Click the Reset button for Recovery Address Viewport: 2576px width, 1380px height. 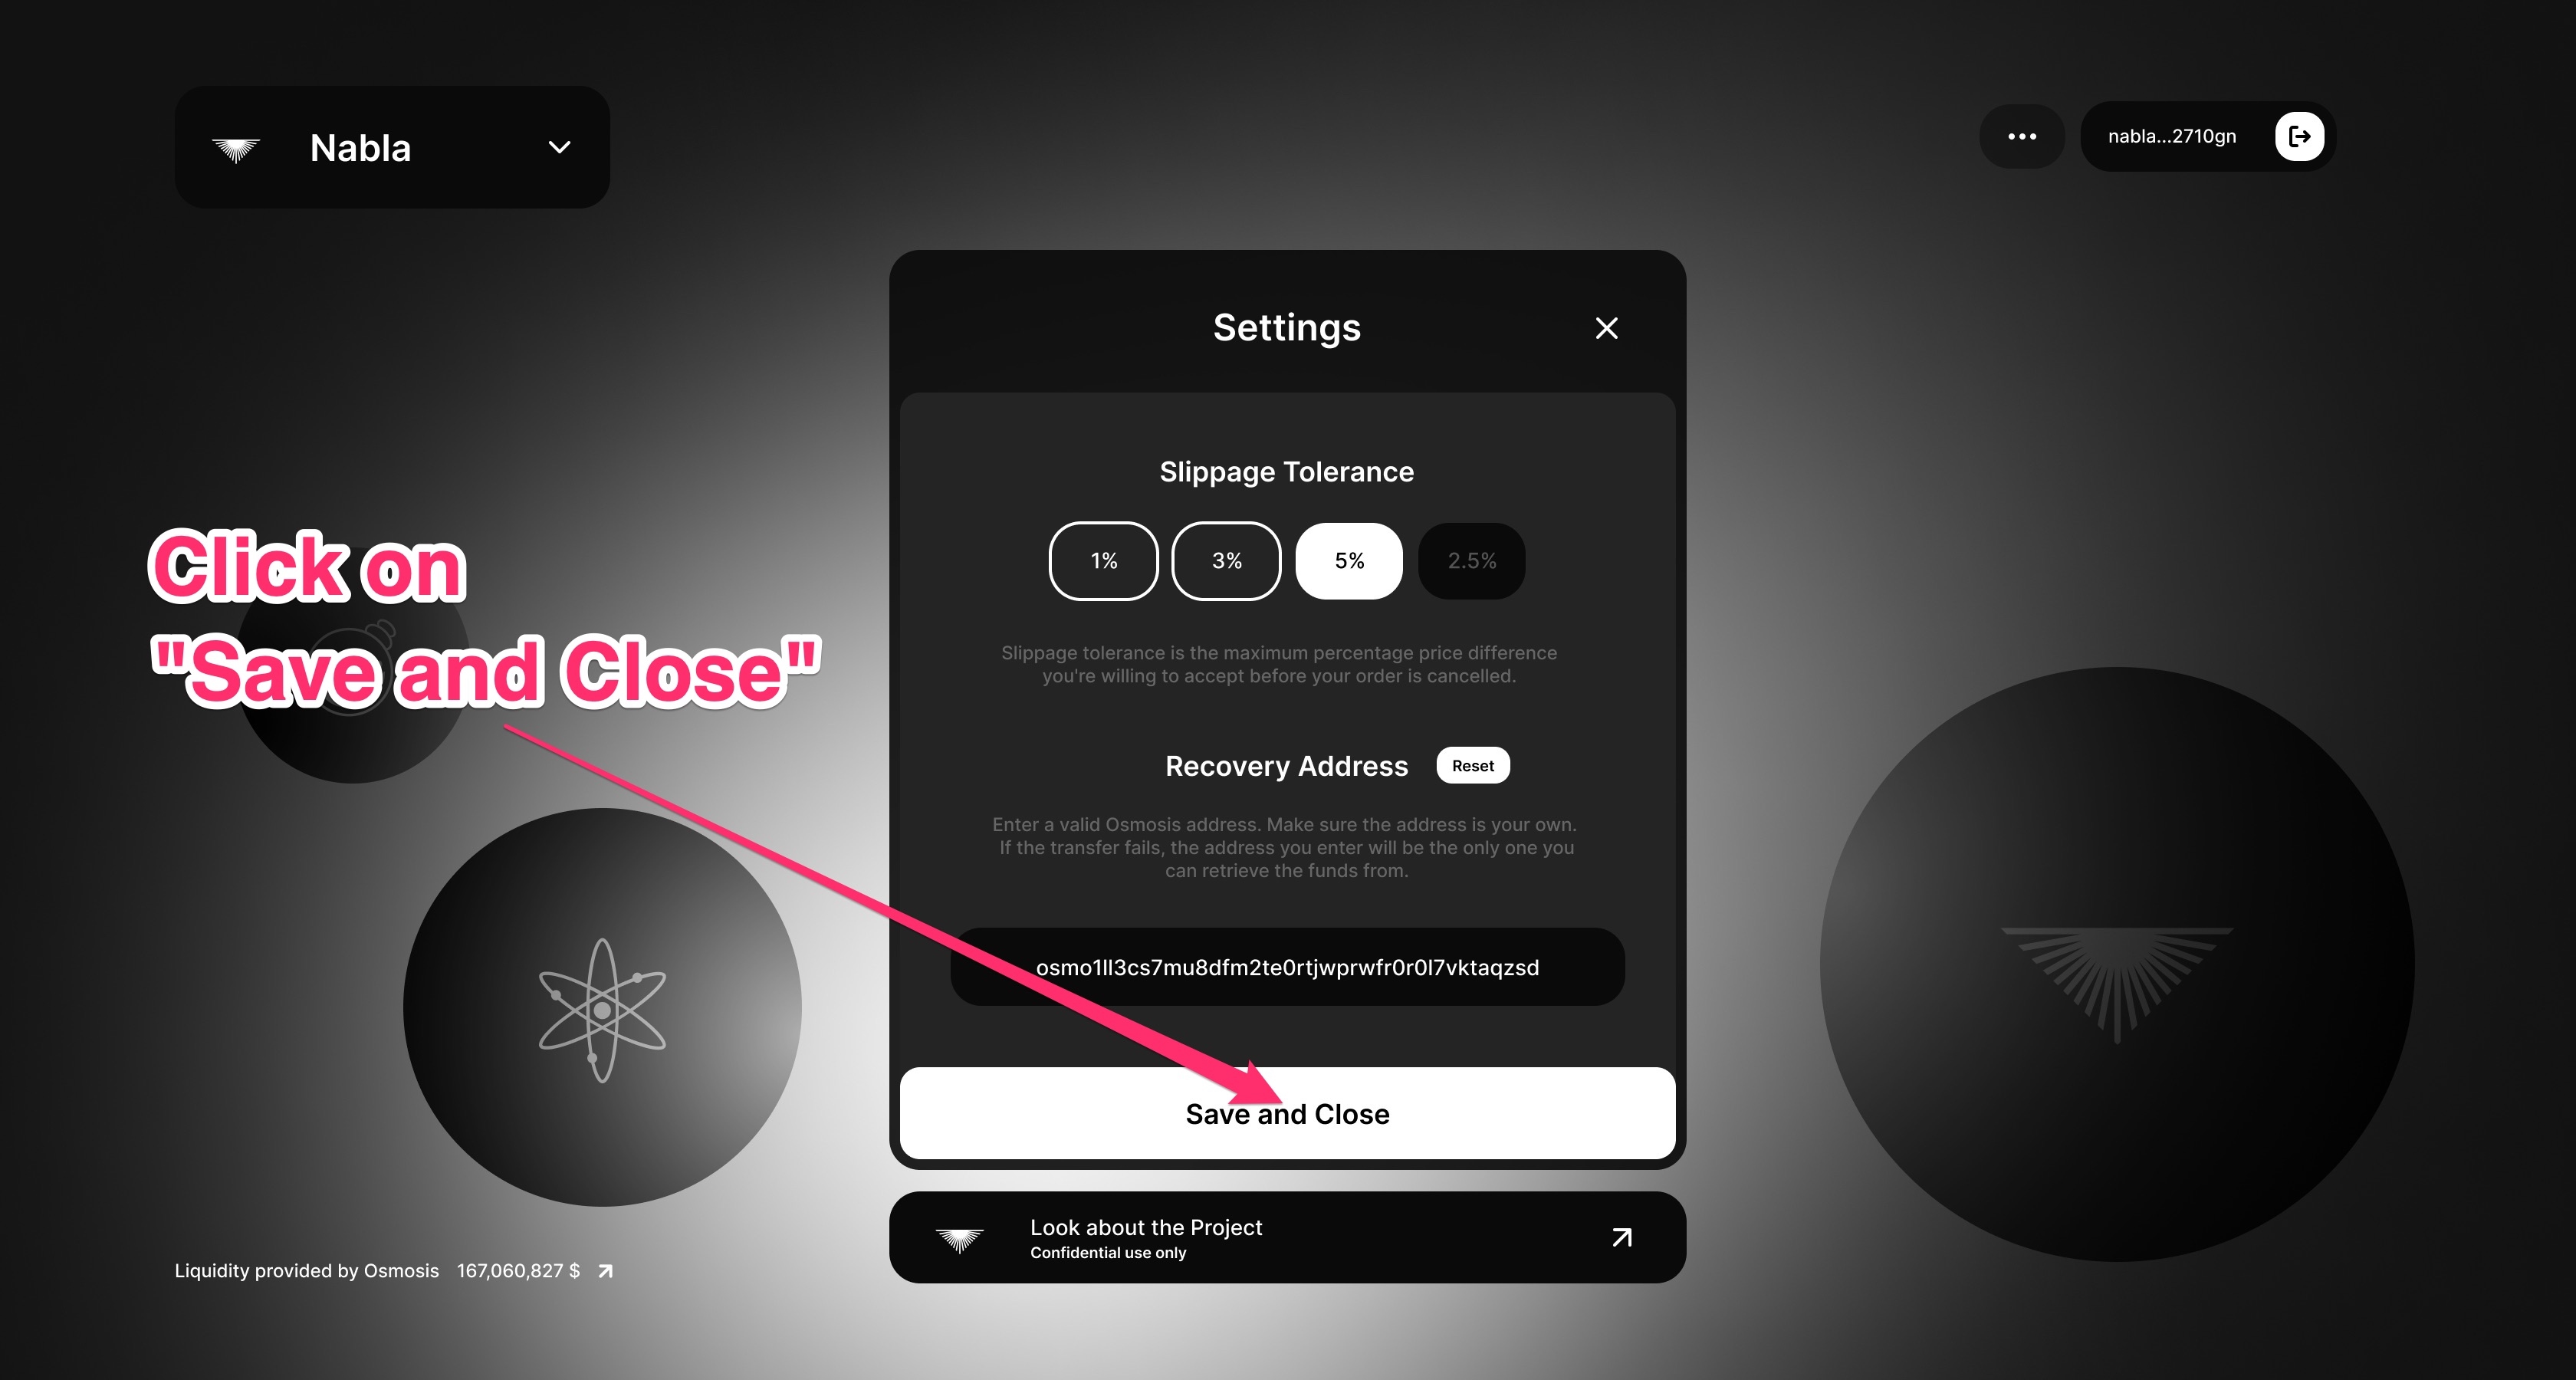(1470, 765)
